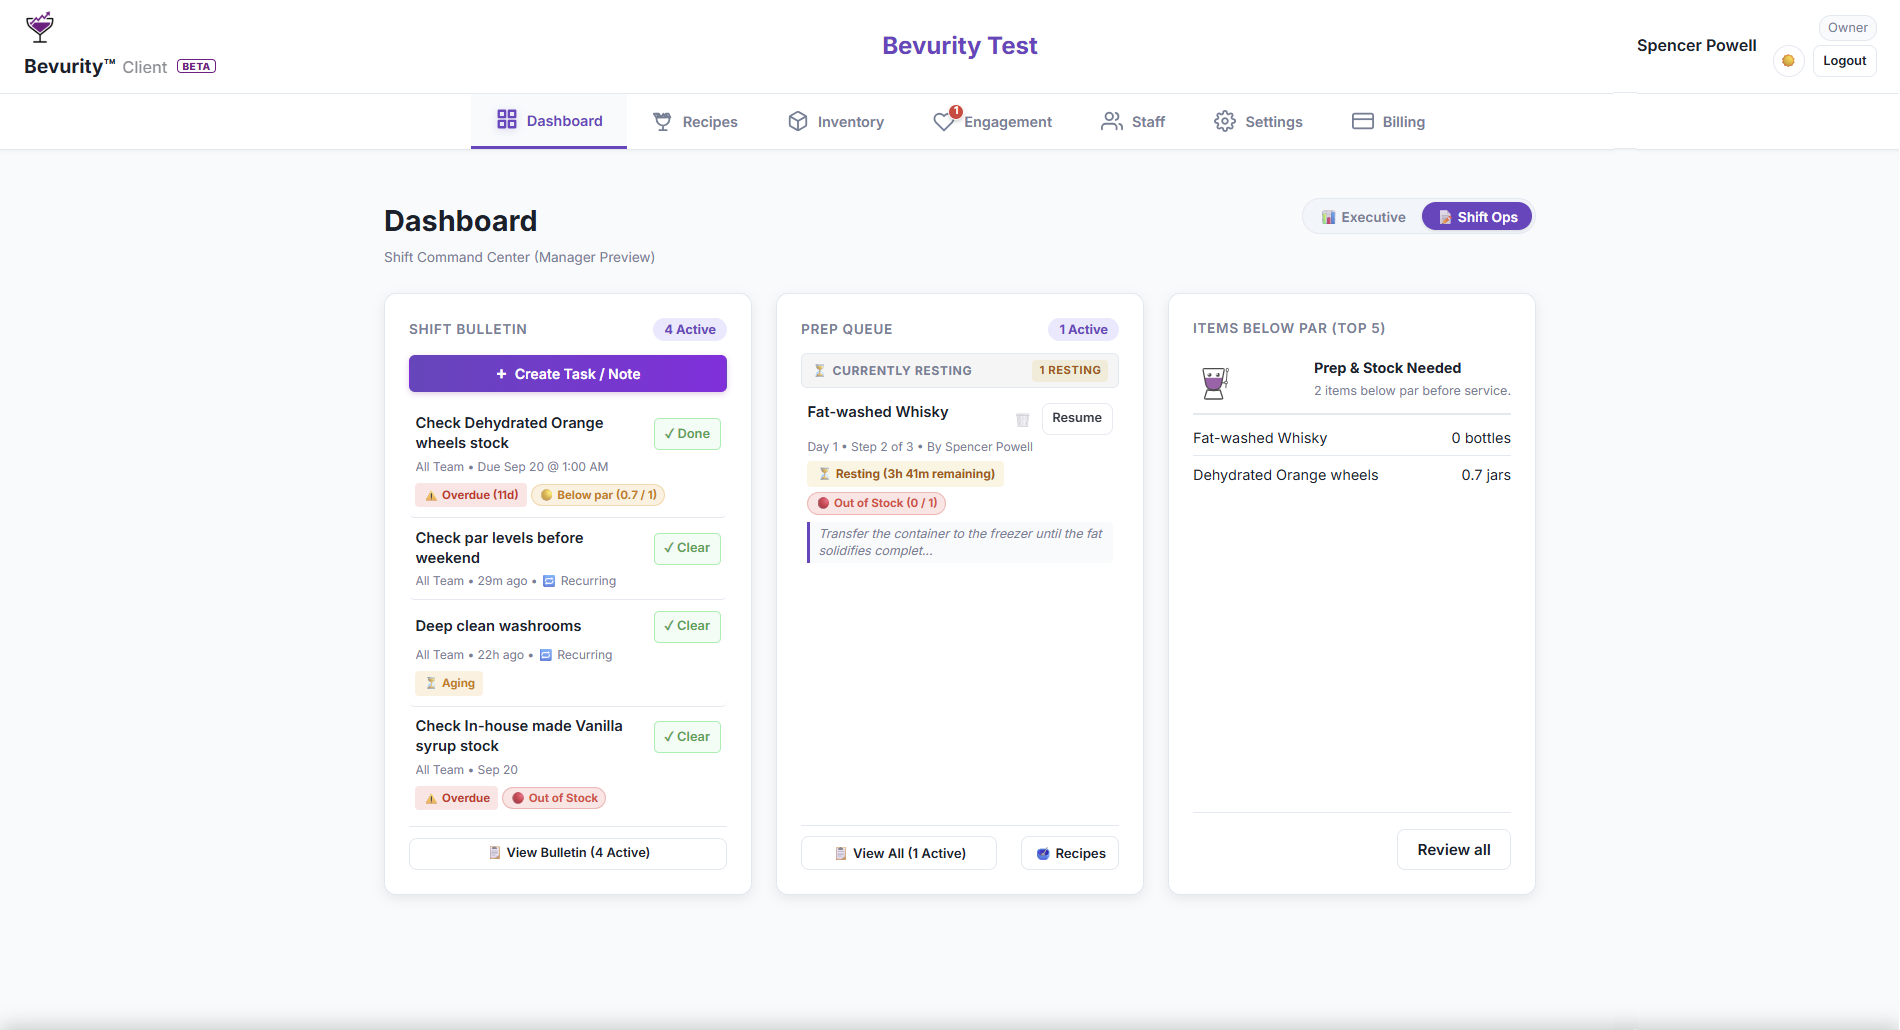Click the Aging badge under washrooms
This screenshot has width=1900, height=1030.
(x=449, y=683)
